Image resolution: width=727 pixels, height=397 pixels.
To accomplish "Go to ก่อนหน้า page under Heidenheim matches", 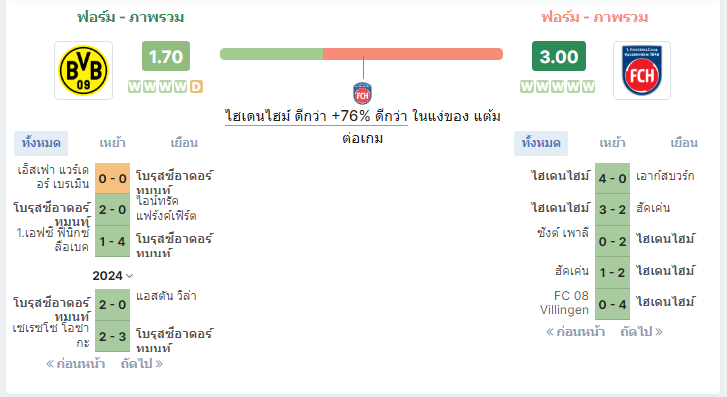I will 575,332.
